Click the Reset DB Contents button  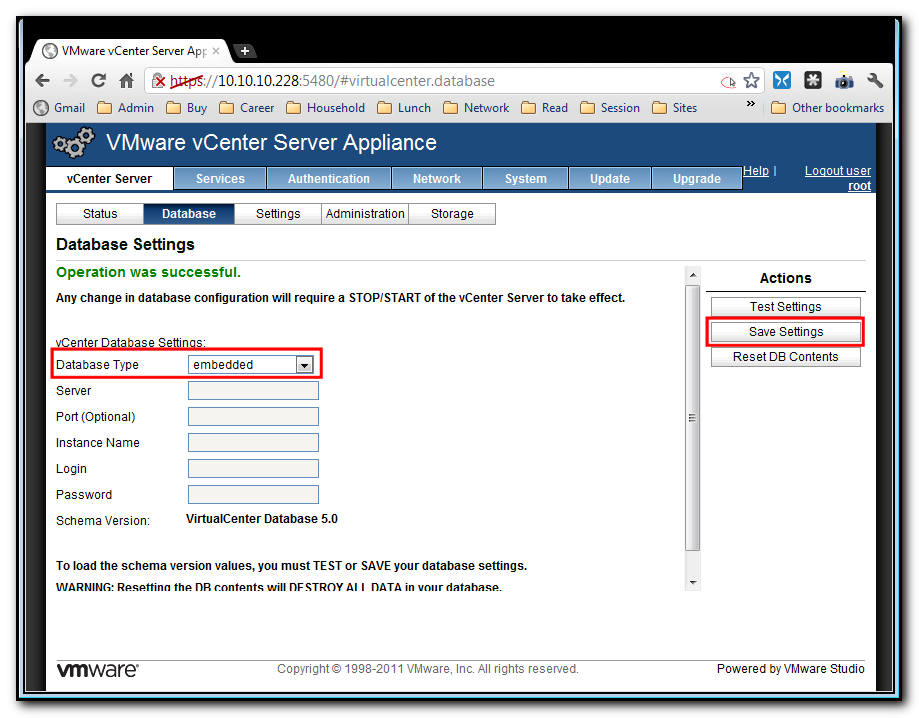click(x=785, y=357)
